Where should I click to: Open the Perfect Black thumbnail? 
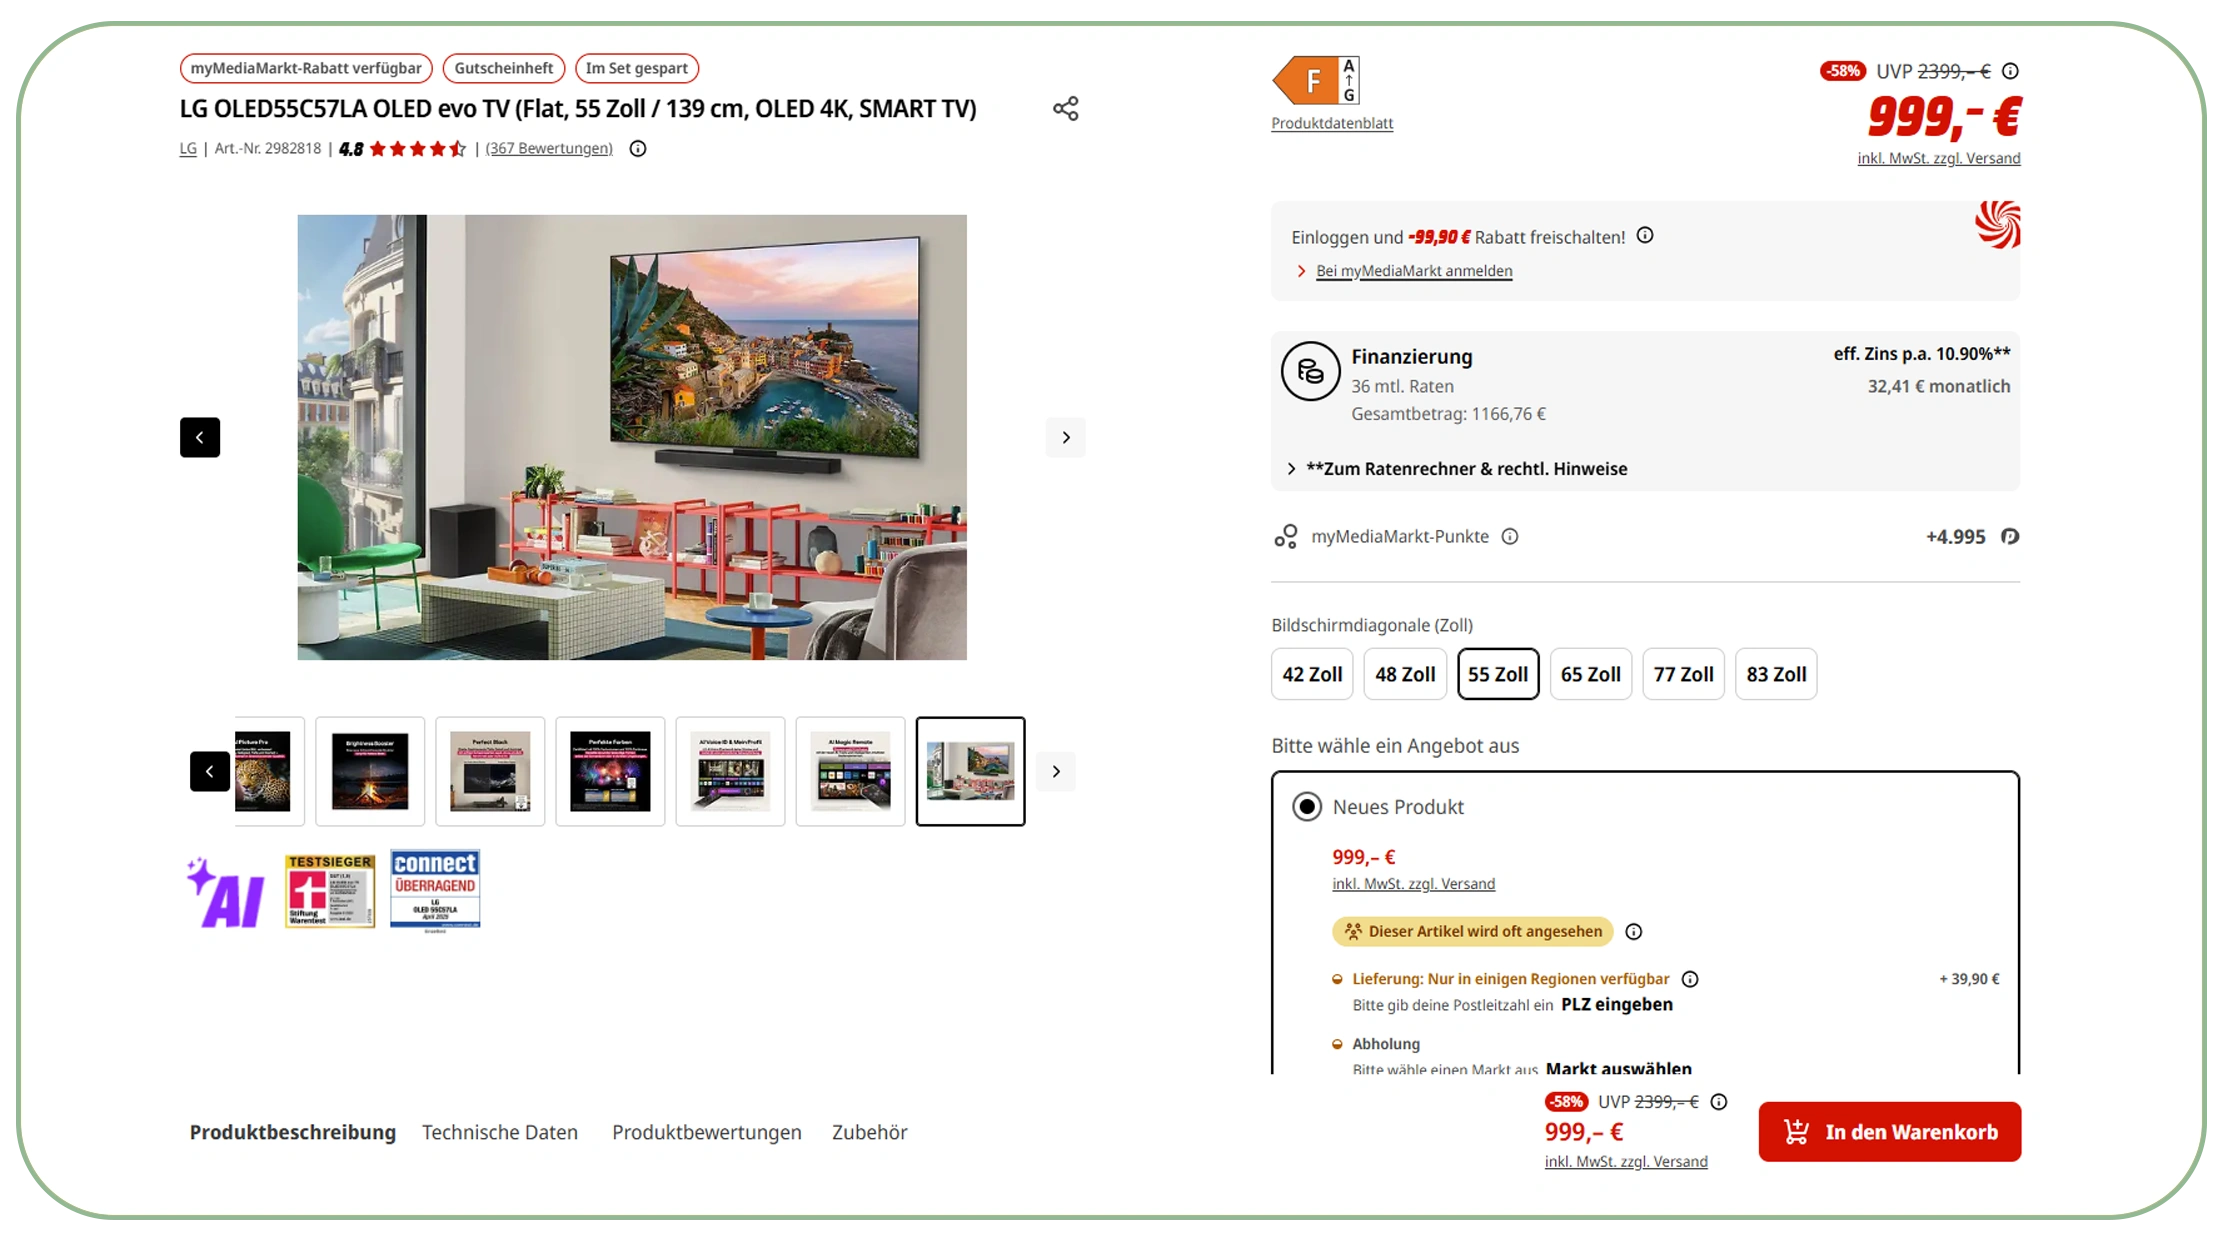point(490,771)
